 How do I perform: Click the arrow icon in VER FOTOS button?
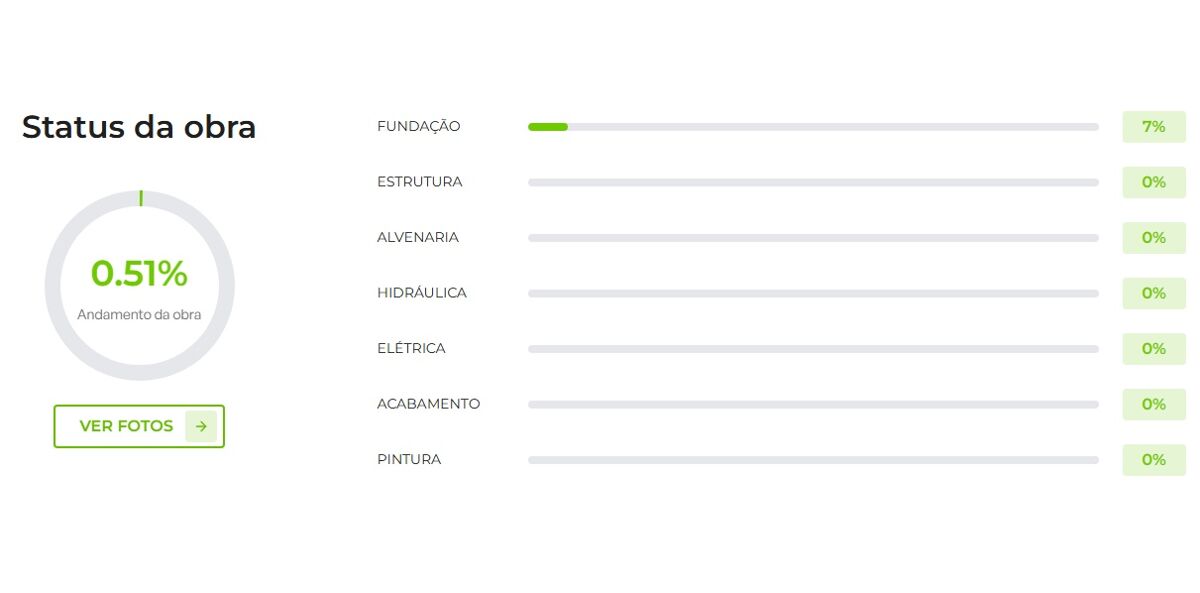click(201, 426)
